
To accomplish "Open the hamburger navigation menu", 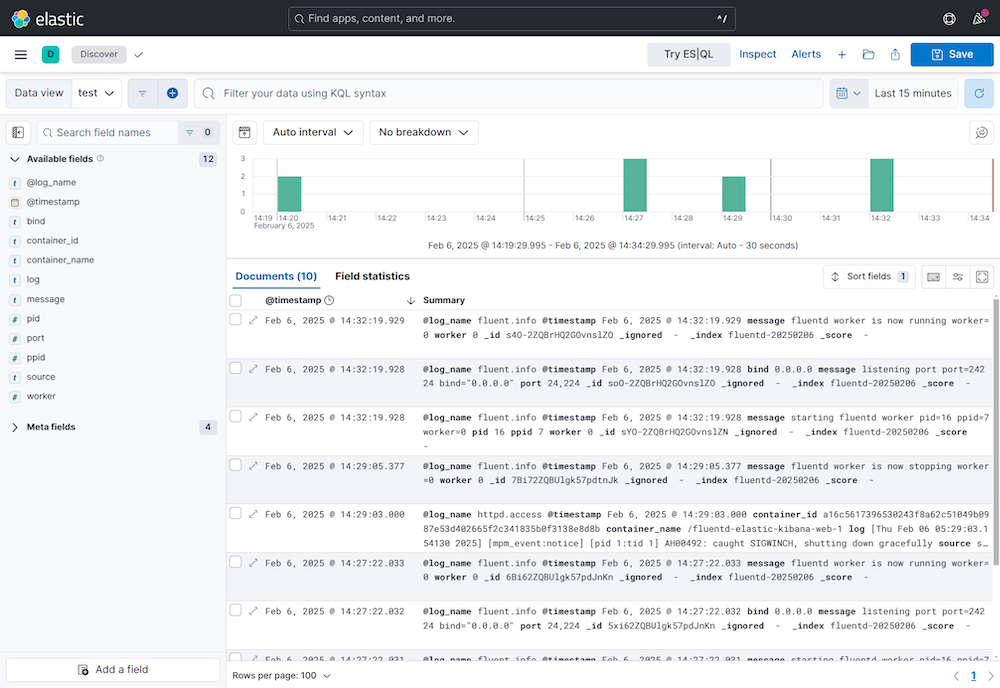I will point(20,54).
